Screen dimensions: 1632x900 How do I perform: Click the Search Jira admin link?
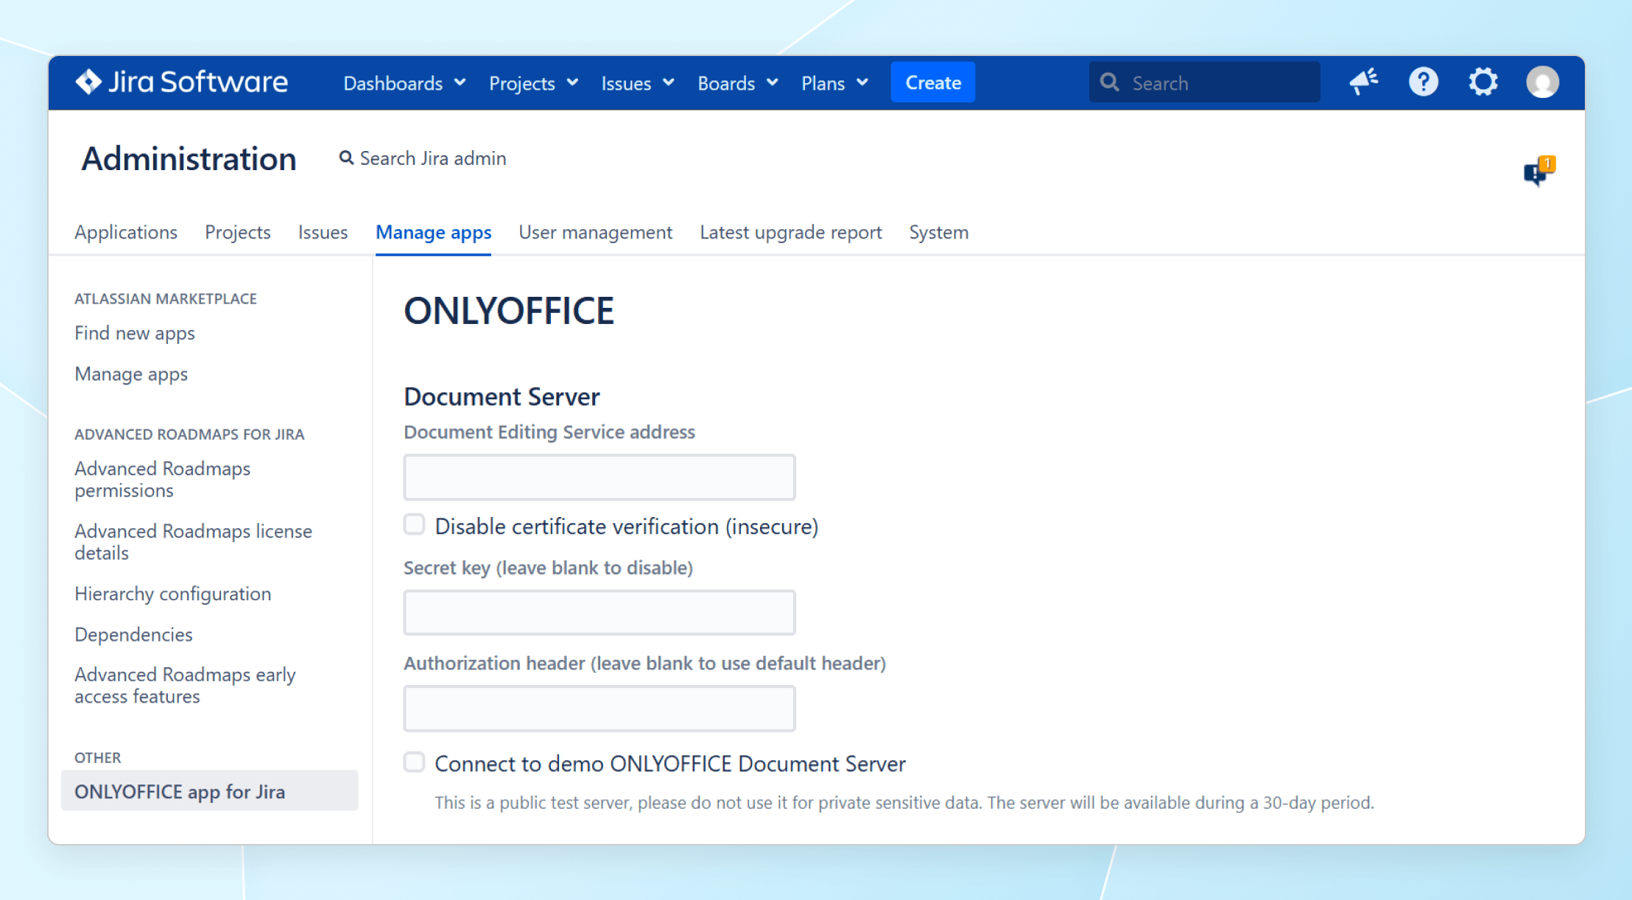pos(423,158)
